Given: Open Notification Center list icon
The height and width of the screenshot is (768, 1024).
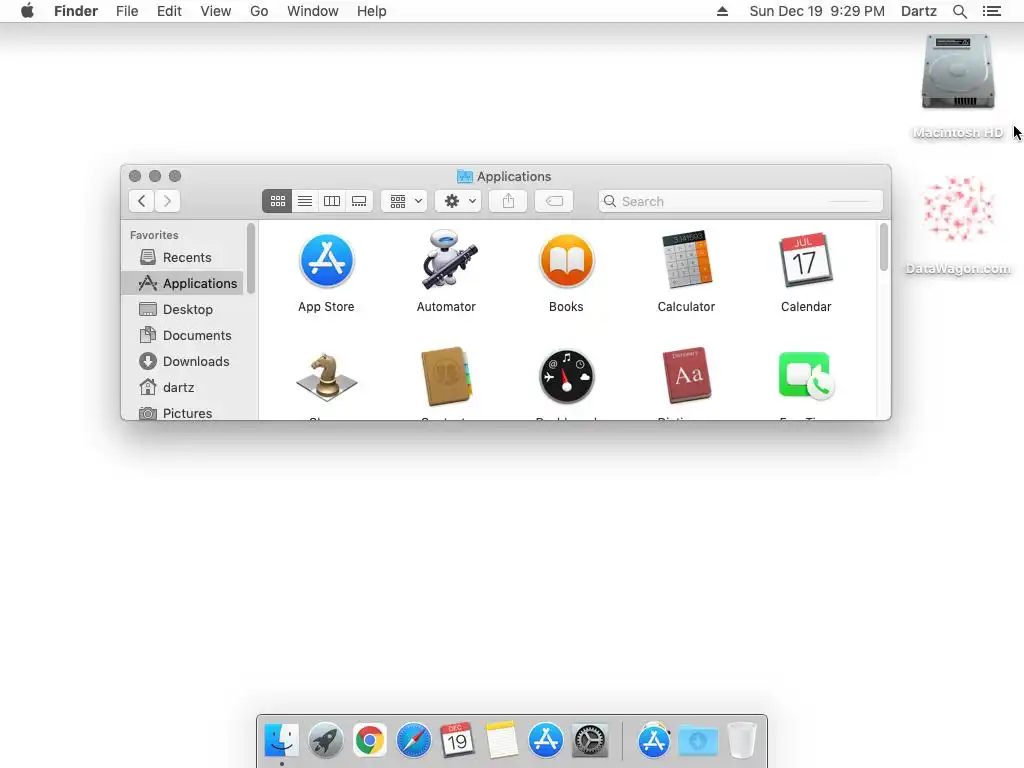Looking at the screenshot, I should click(991, 11).
